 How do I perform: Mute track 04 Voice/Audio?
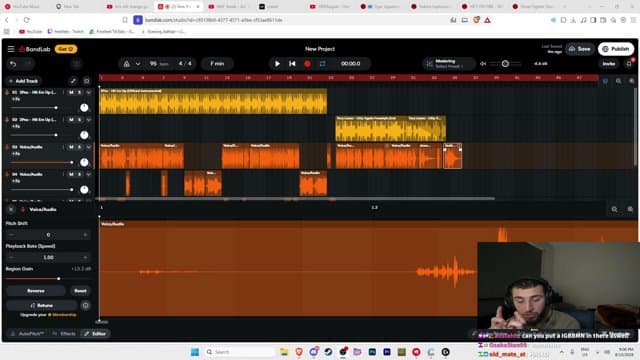[71, 174]
